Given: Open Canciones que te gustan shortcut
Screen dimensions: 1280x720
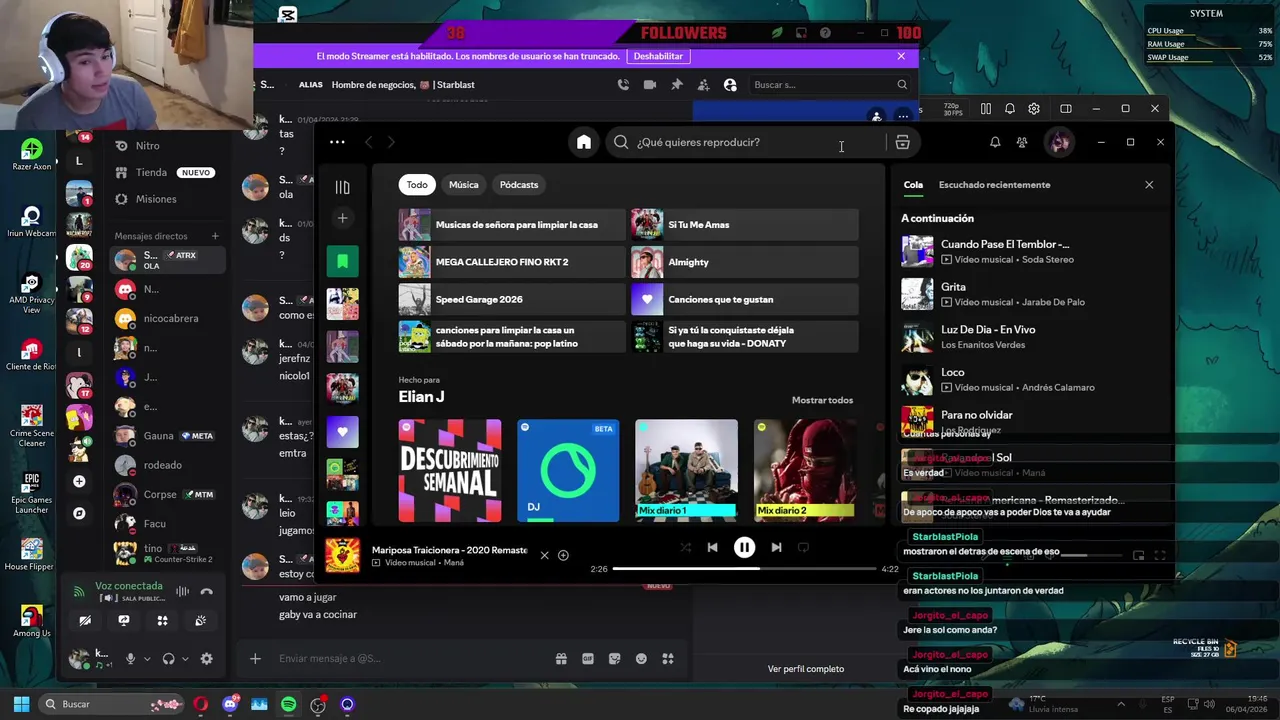Looking at the screenshot, I should coord(745,299).
